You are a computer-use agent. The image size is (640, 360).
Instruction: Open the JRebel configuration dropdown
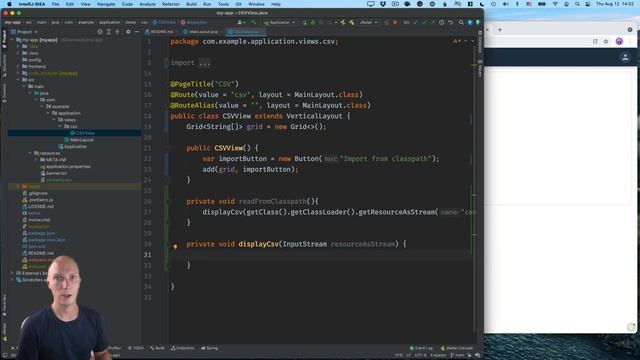pos(369,22)
